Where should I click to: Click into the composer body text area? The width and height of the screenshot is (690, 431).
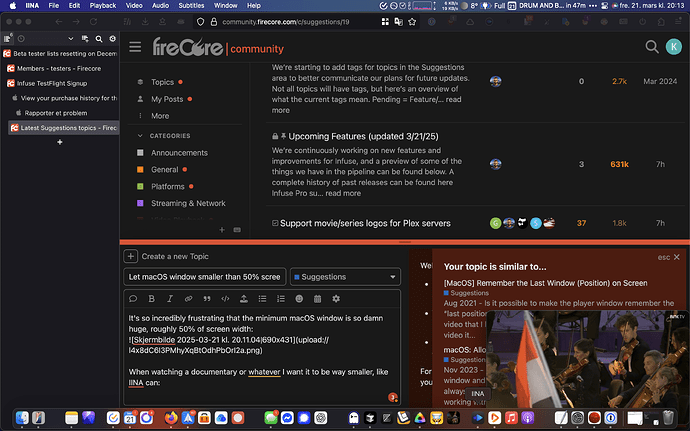click(x=262, y=356)
